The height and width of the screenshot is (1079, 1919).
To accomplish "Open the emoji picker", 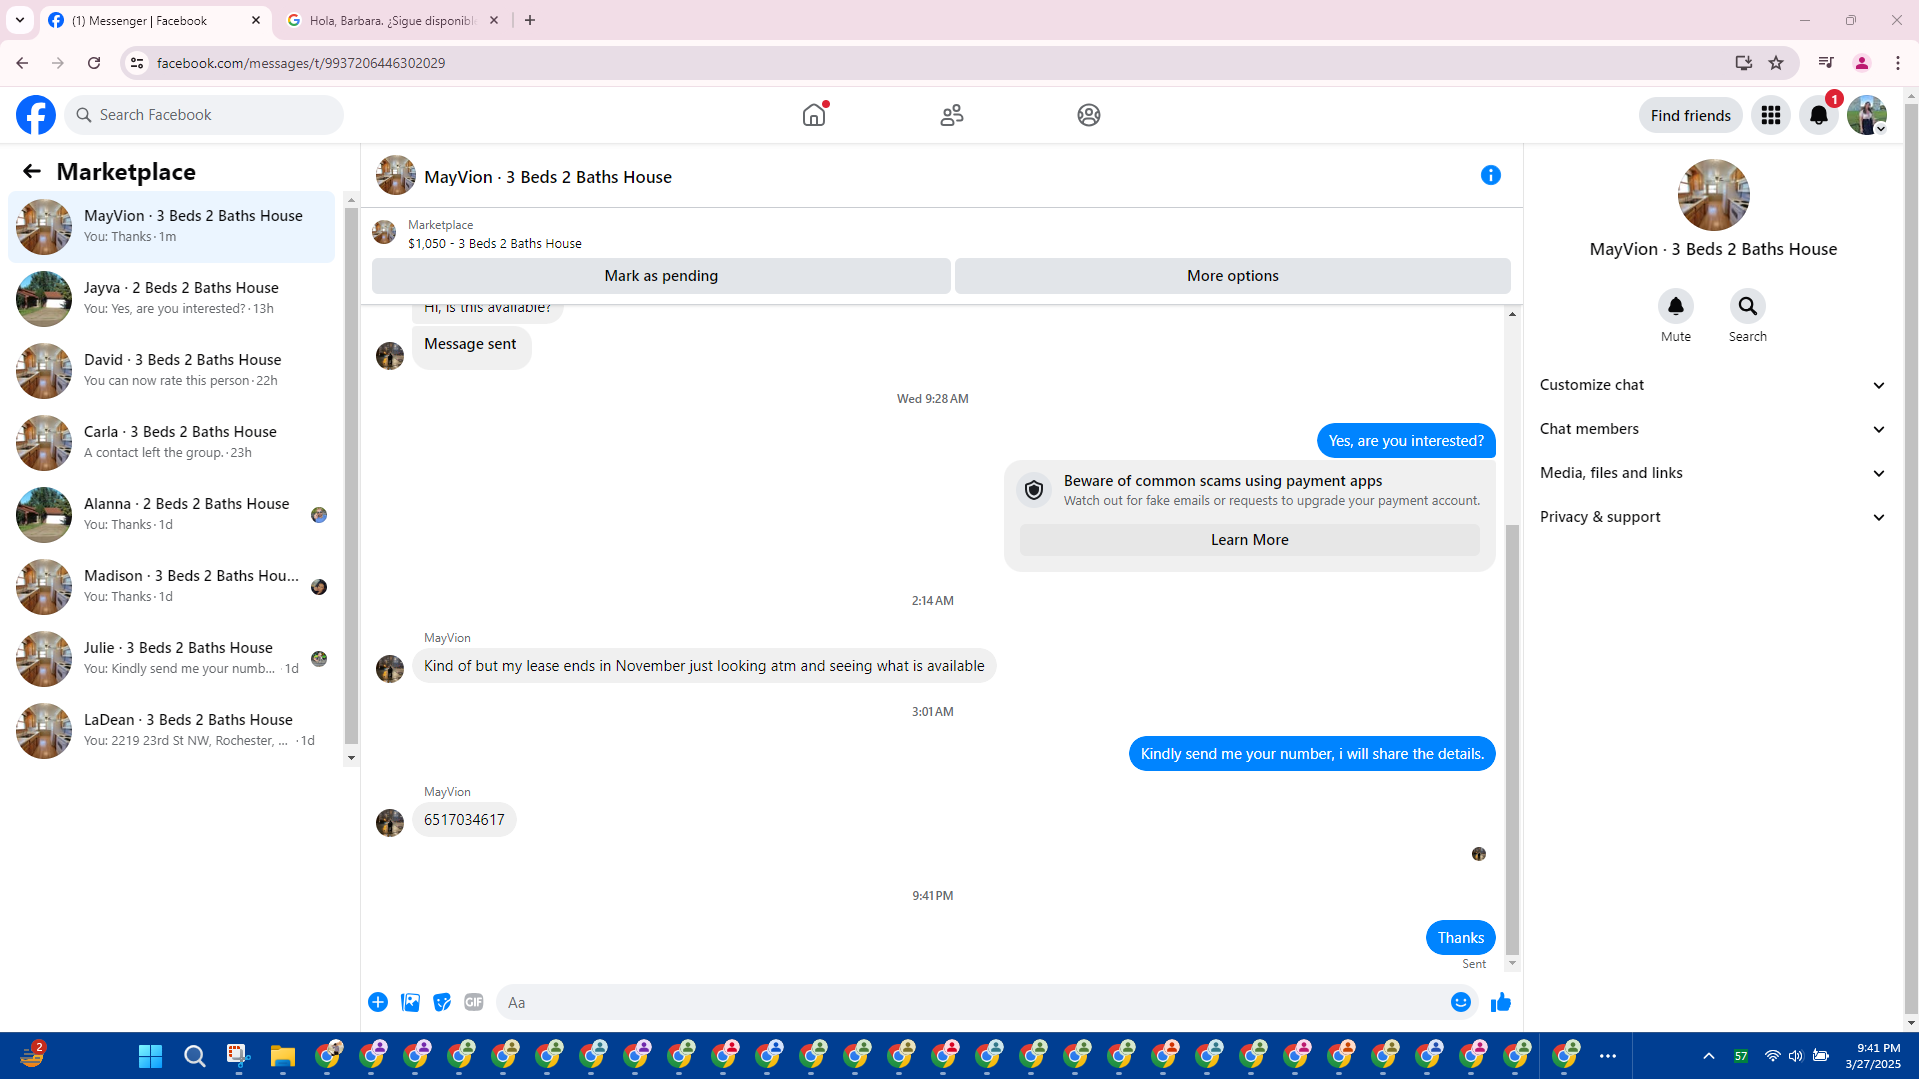I will 1461,1002.
